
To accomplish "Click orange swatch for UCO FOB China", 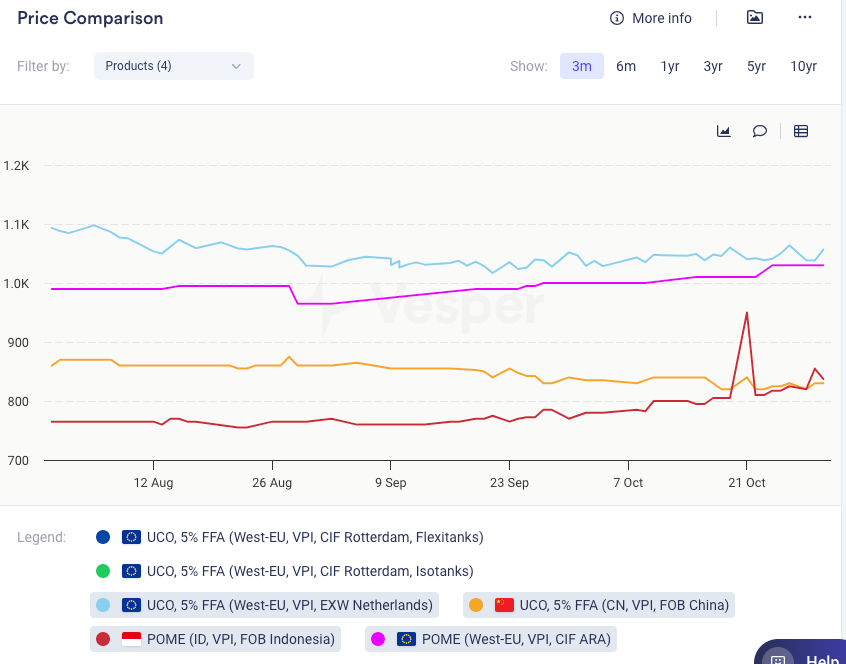I will click(476, 605).
